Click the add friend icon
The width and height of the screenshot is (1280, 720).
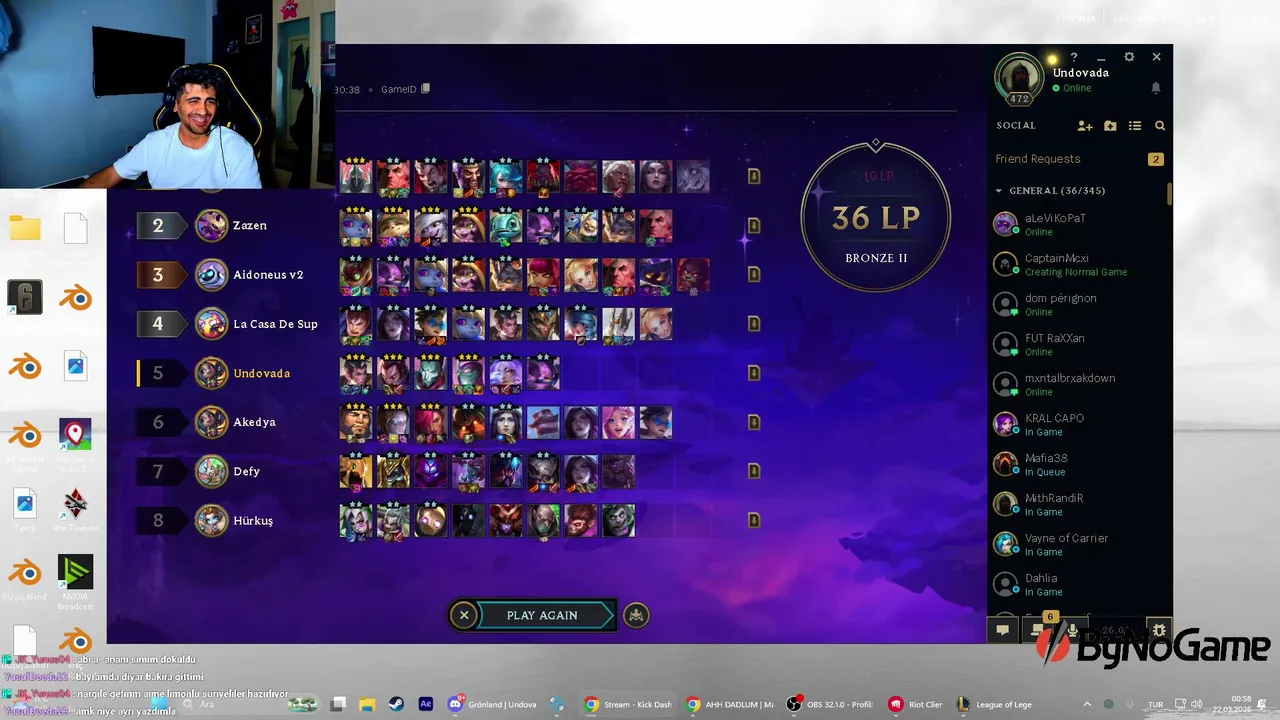click(1085, 126)
